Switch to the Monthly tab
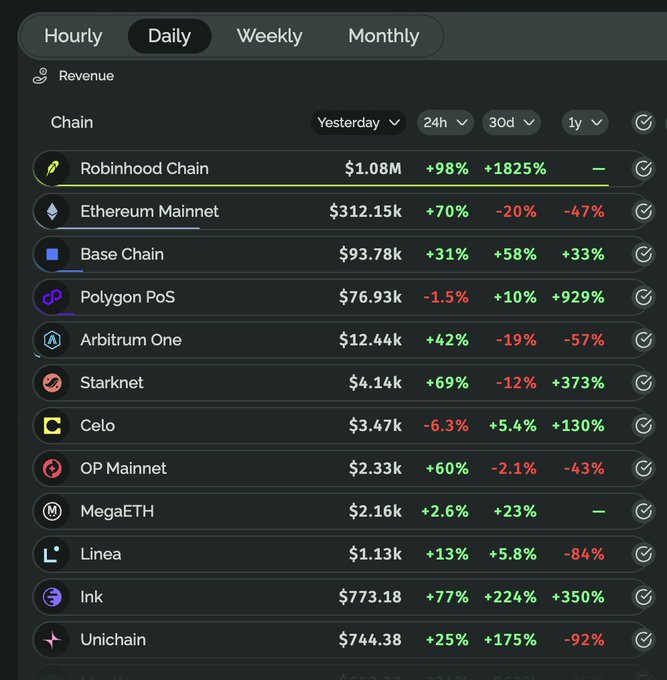 (383, 36)
